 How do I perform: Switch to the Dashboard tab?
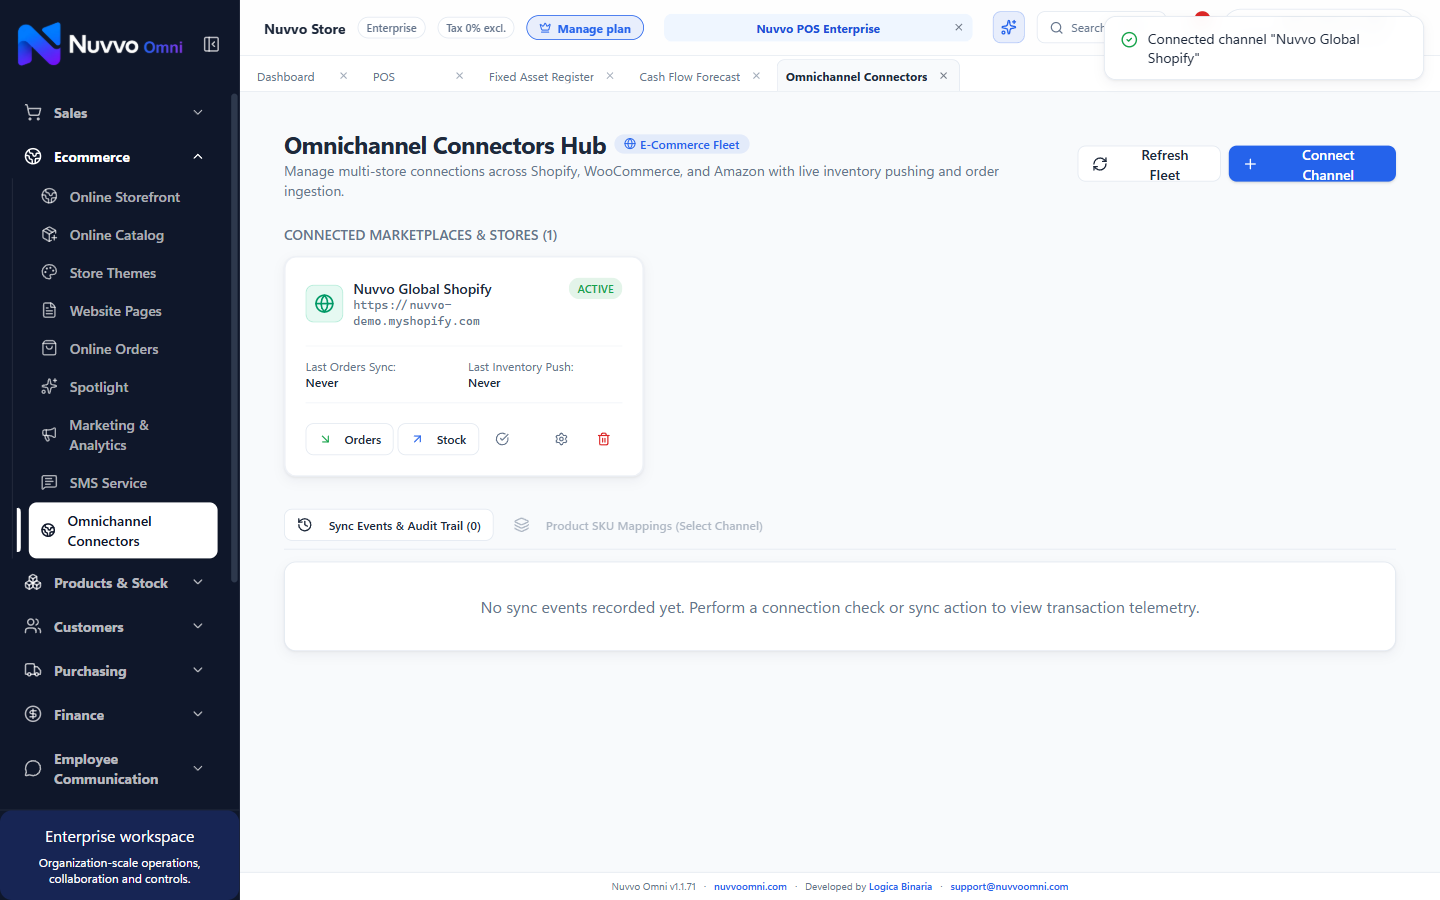[286, 77]
